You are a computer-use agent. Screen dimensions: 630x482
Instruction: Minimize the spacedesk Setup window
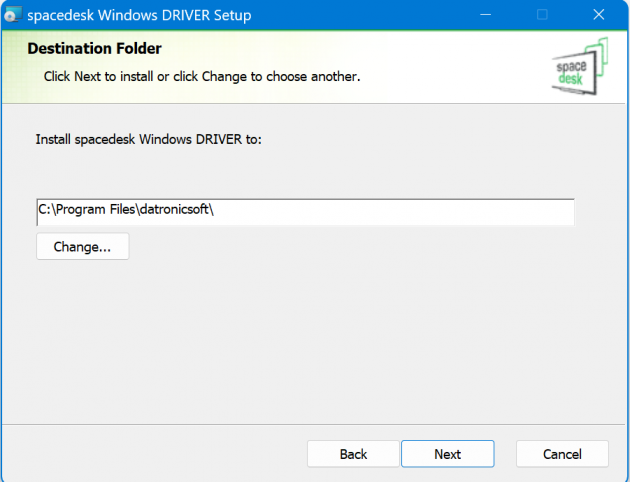pyautogui.click(x=487, y=15)
